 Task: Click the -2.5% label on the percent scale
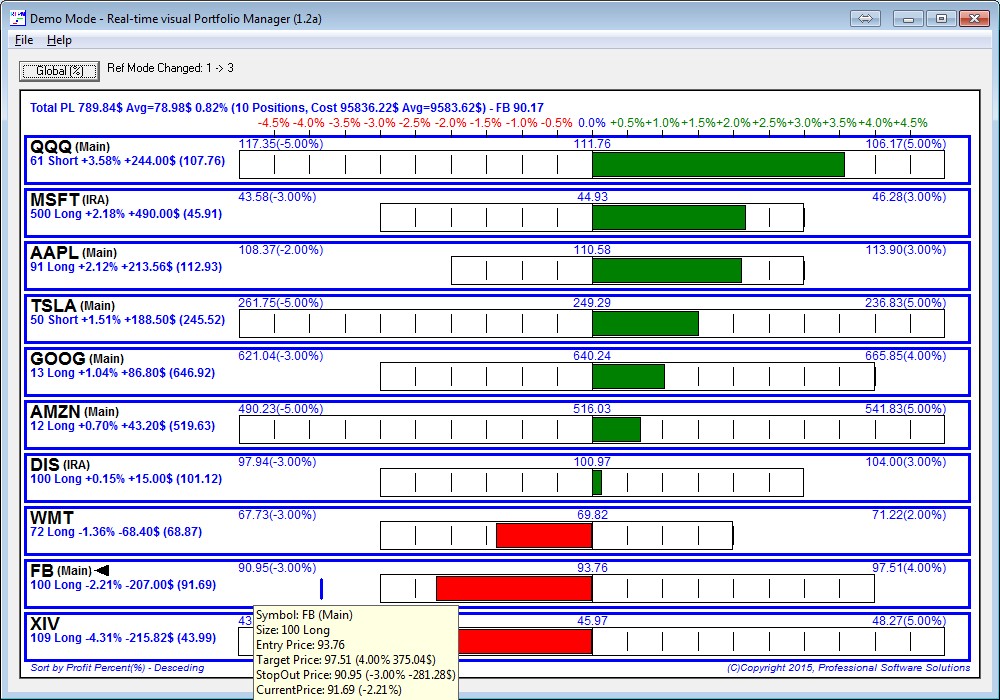click(x=415, y=123)
